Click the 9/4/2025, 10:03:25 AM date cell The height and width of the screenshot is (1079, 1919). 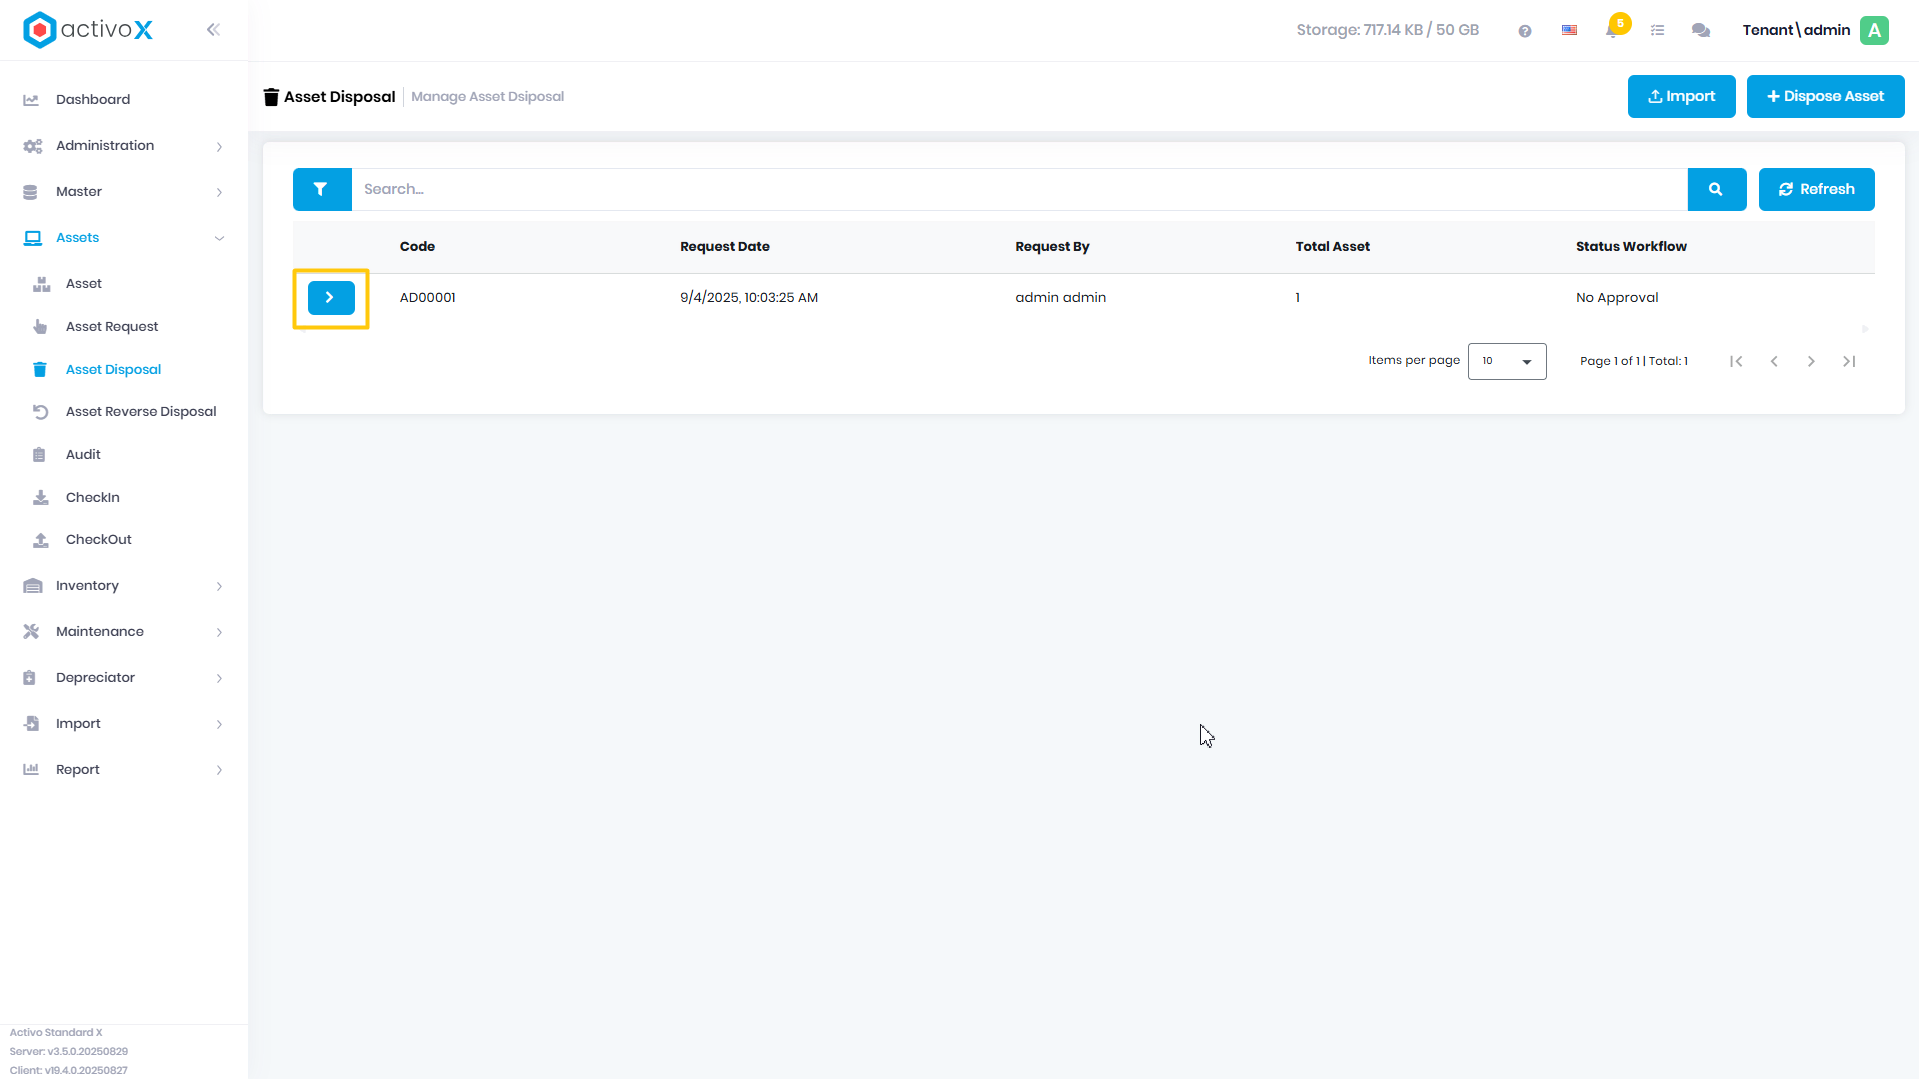pos(749,298)
